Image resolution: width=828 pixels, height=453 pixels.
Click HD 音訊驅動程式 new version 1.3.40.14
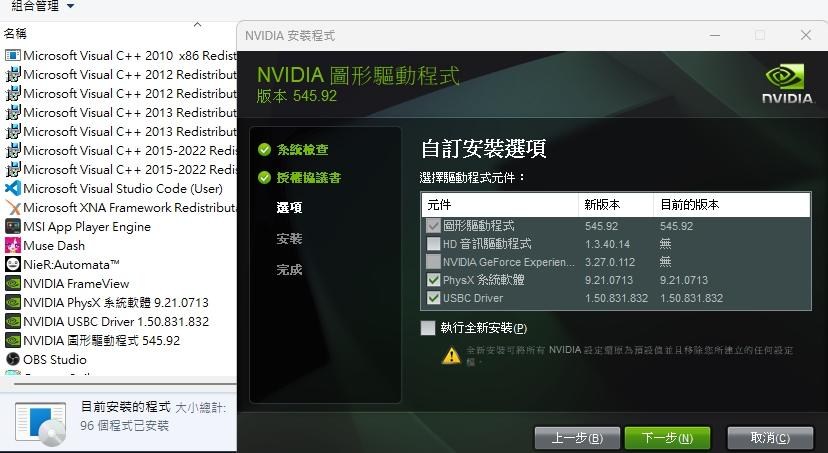click(x=607, y=244)
